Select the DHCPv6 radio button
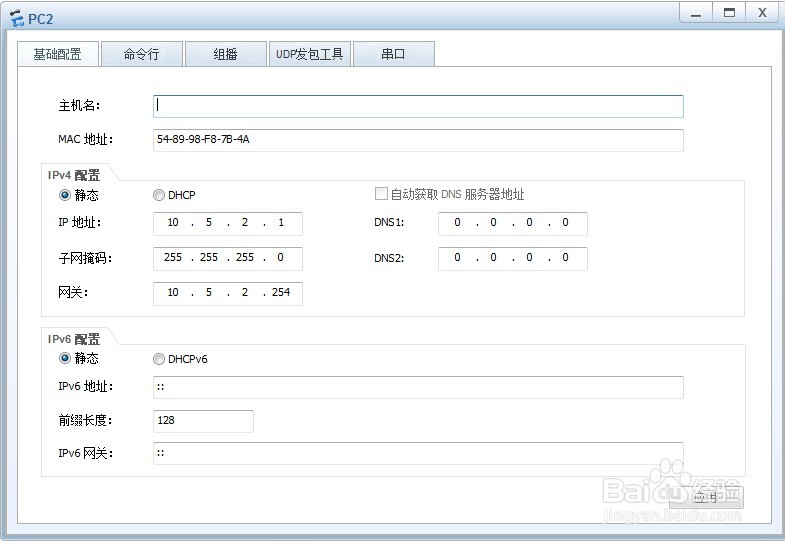 [x=159, y=359]
